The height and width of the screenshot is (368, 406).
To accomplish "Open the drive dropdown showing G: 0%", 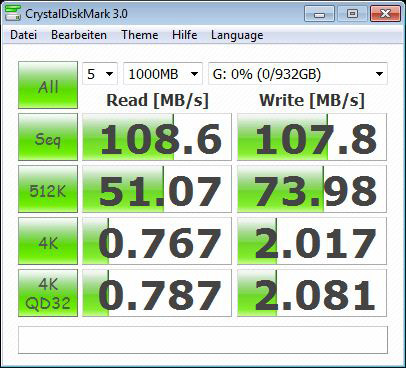I will [x=298, y=74].
